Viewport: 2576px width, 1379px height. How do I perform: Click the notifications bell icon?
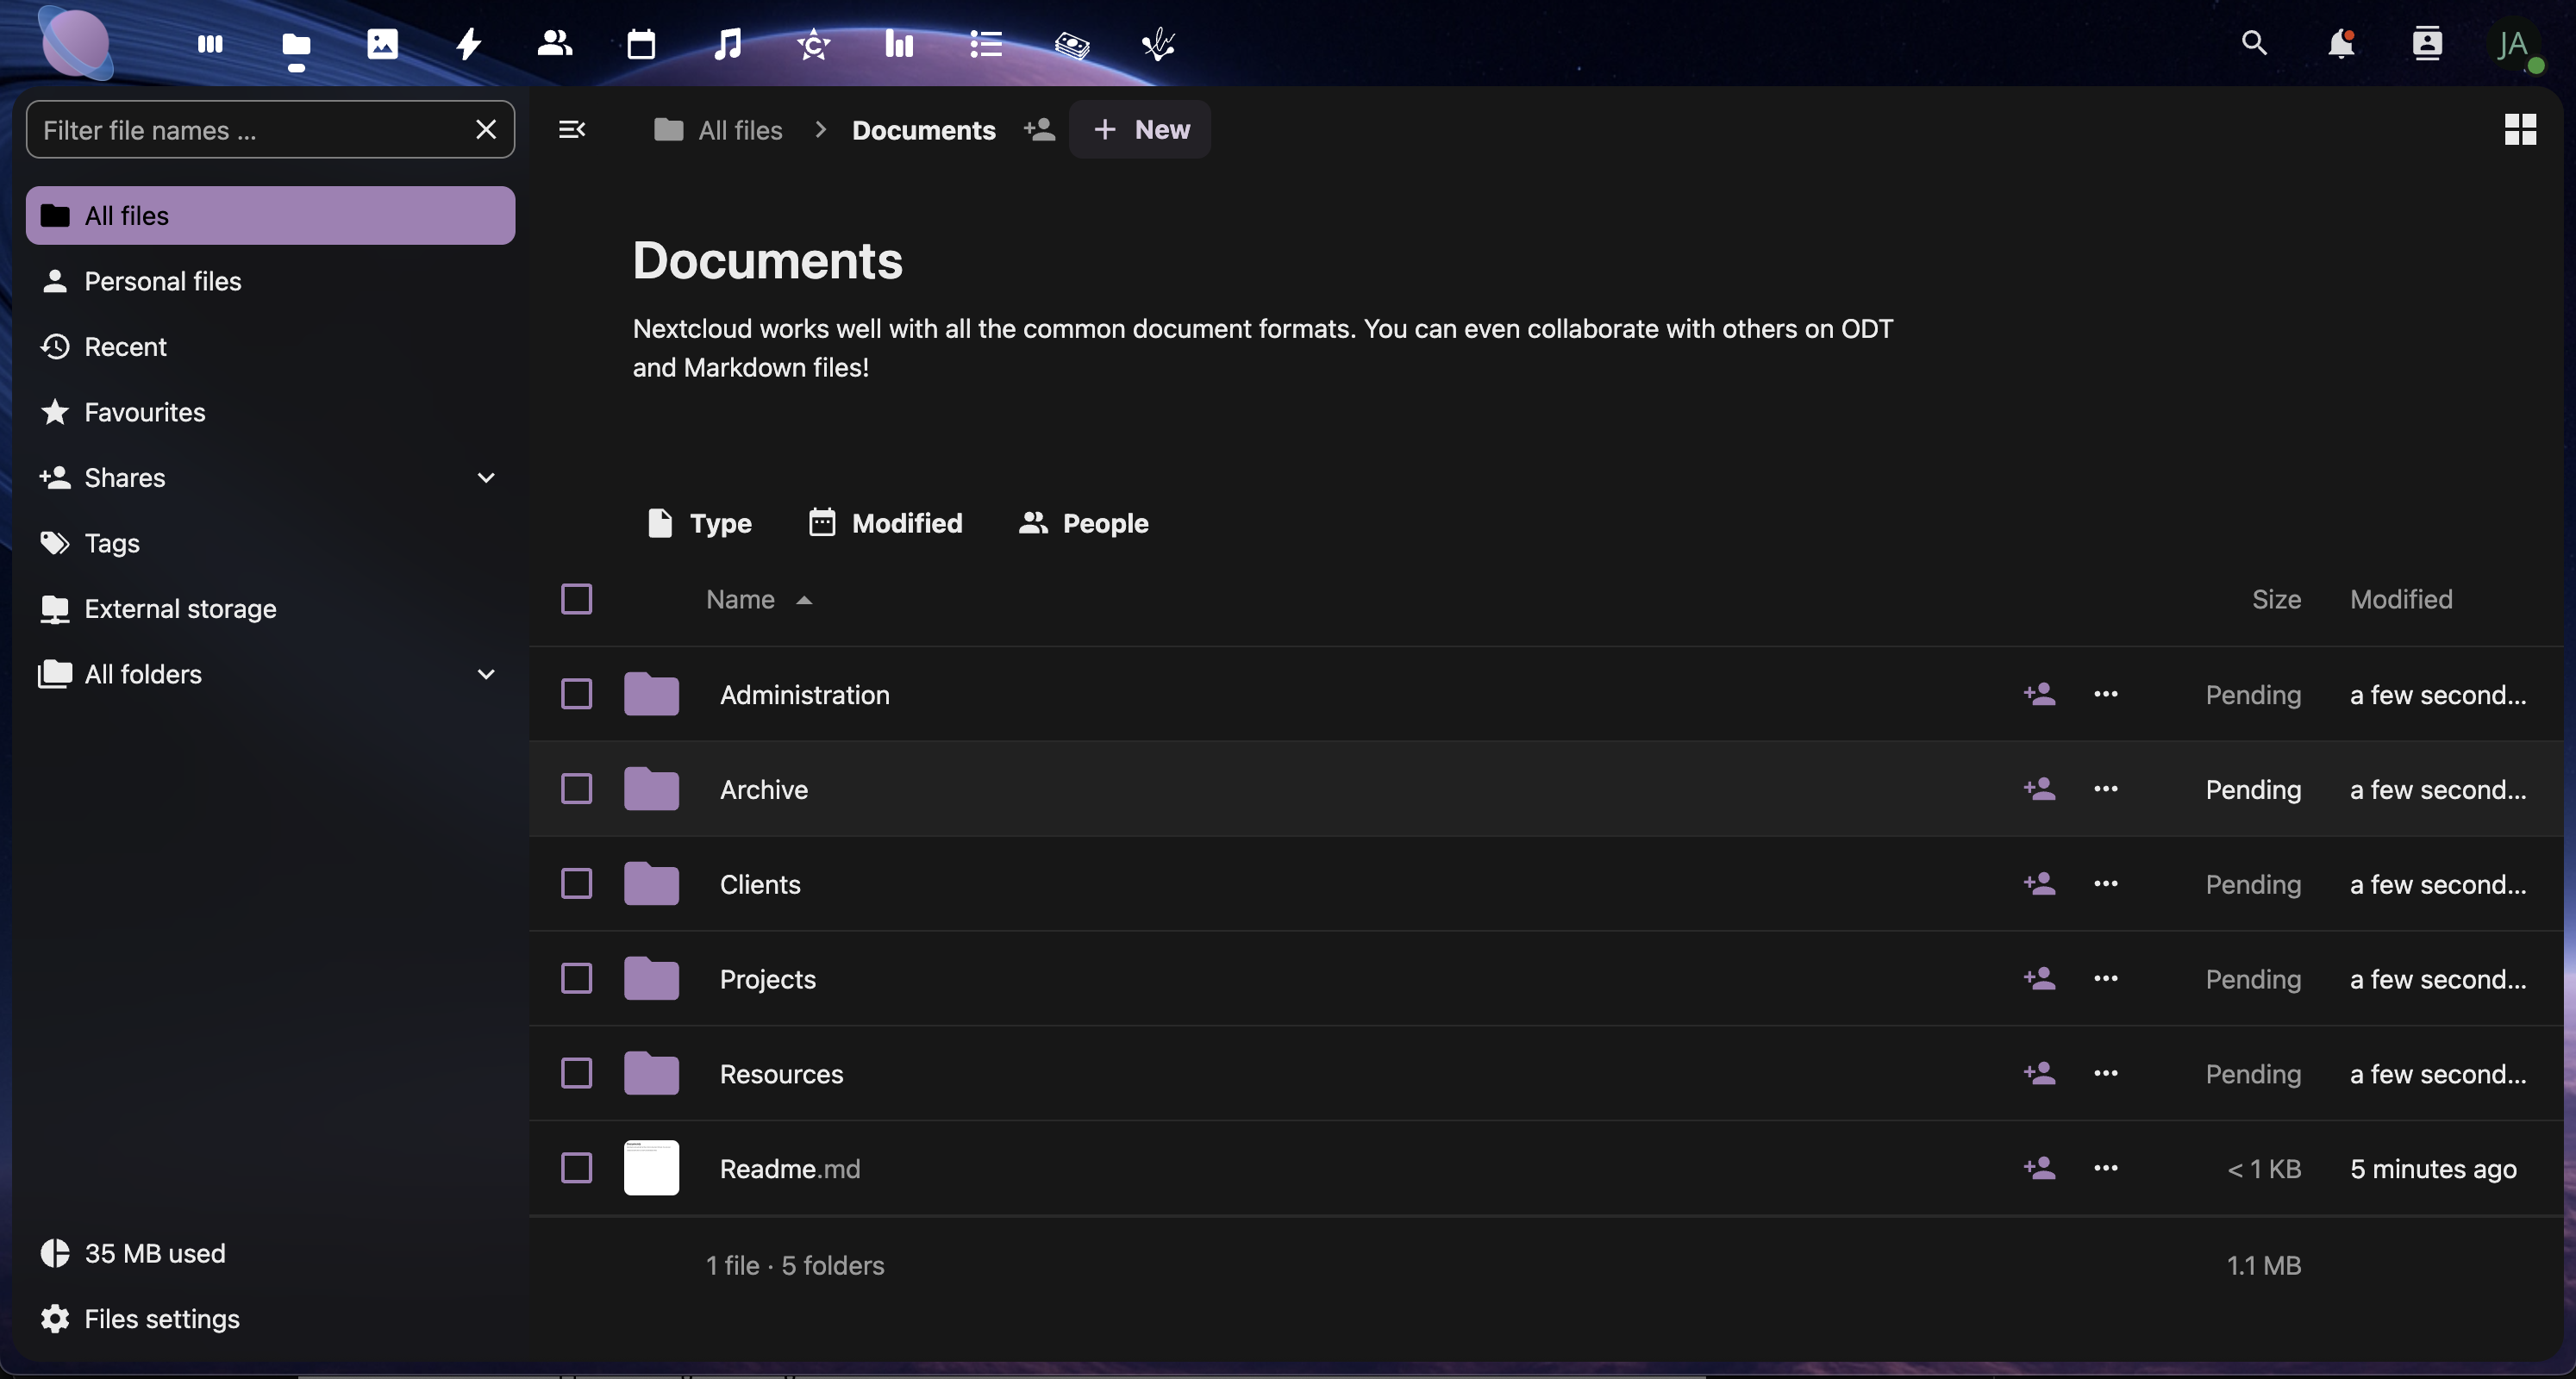2340,44
